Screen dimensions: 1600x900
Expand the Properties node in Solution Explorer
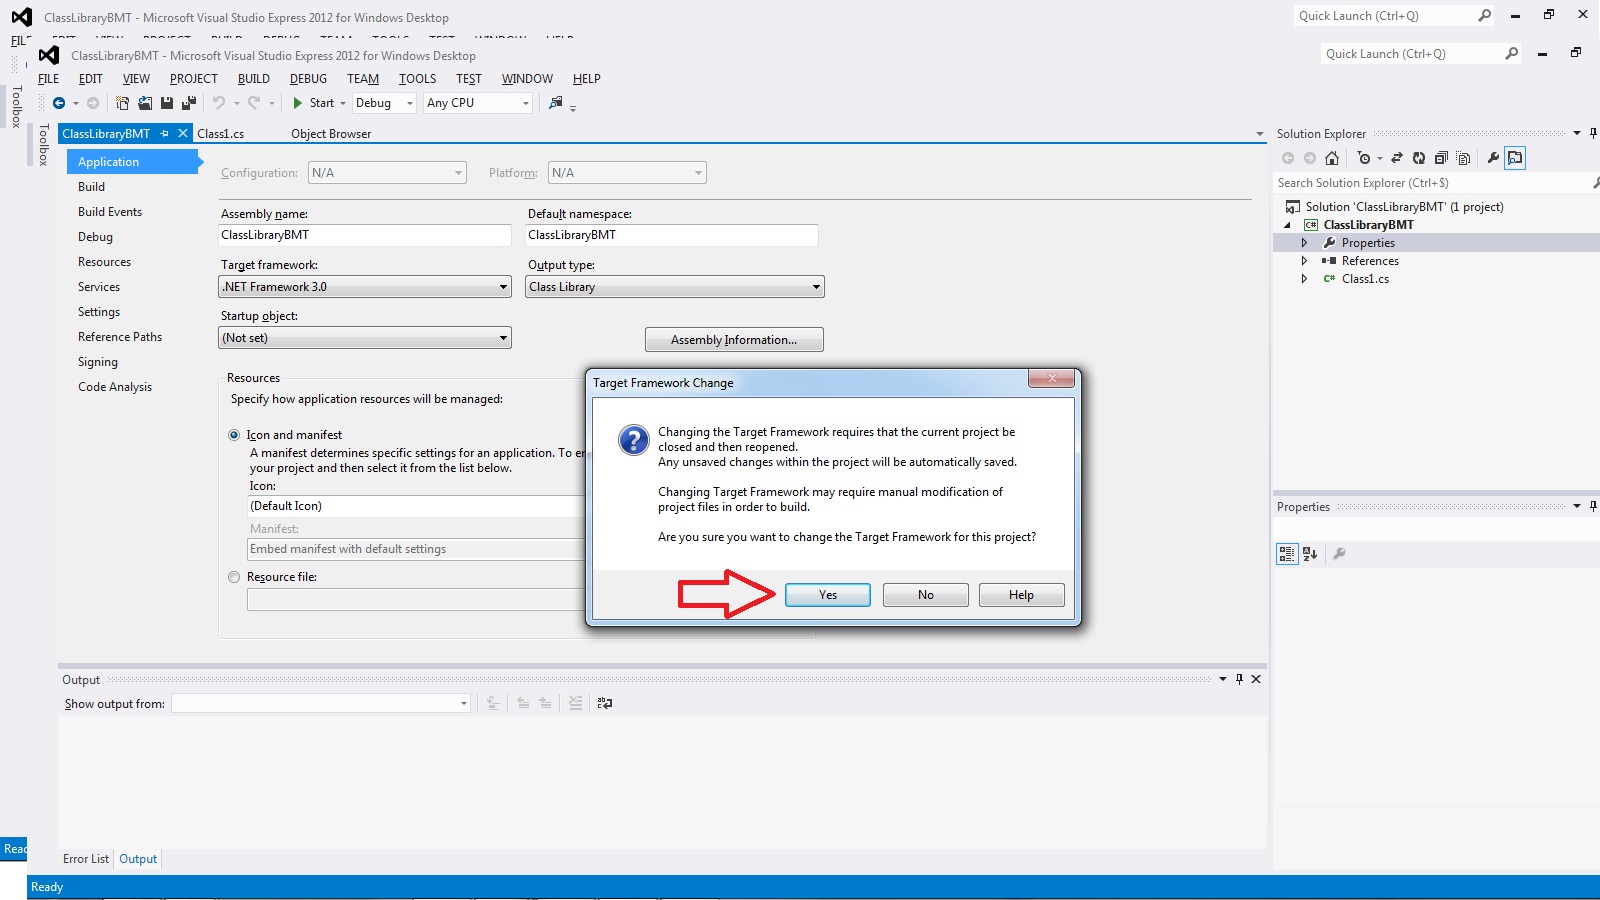click(x=1304, y=243)
